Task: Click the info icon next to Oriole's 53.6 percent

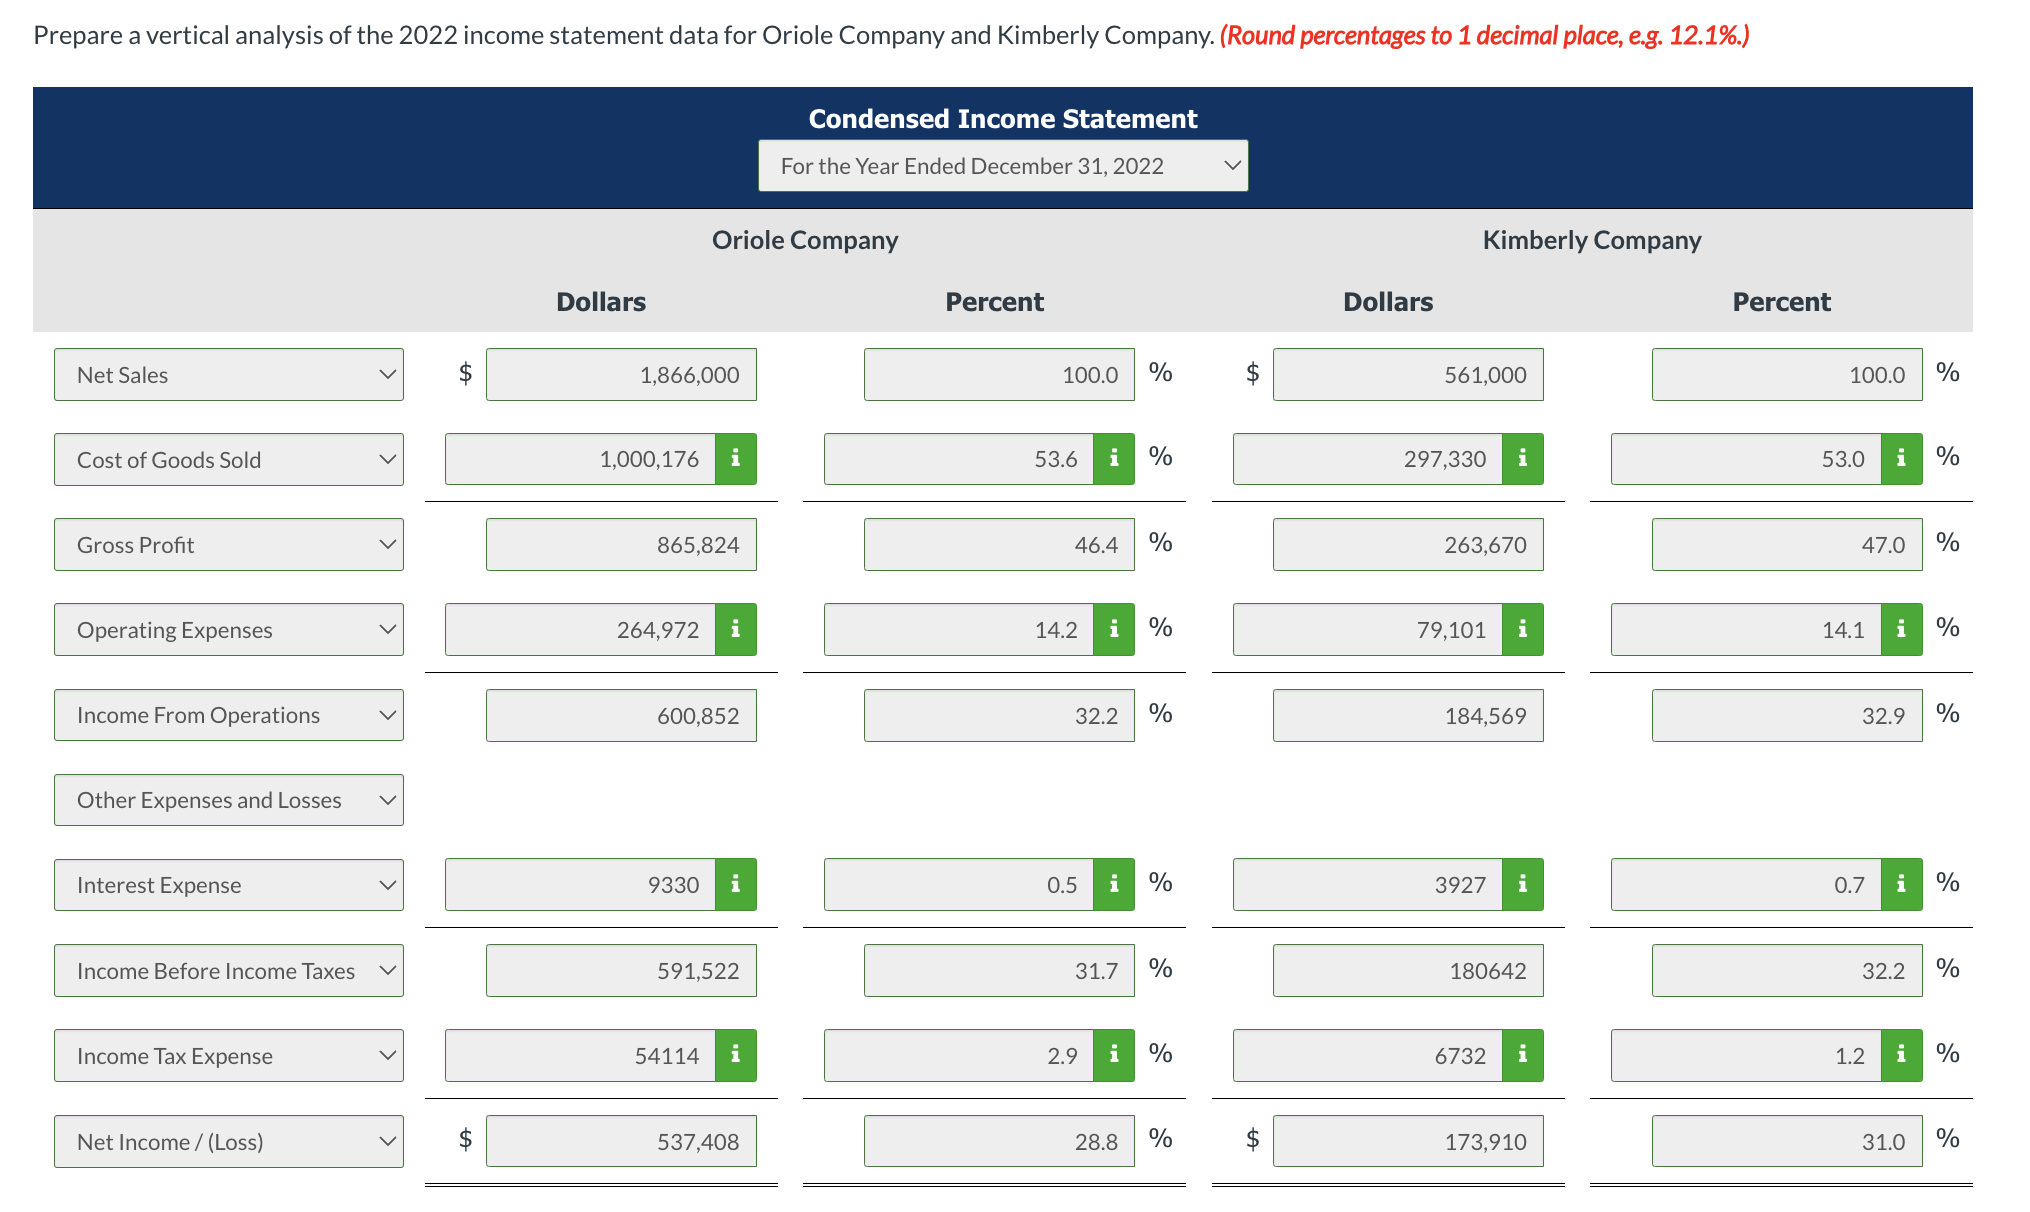Action: point(1114,459)
